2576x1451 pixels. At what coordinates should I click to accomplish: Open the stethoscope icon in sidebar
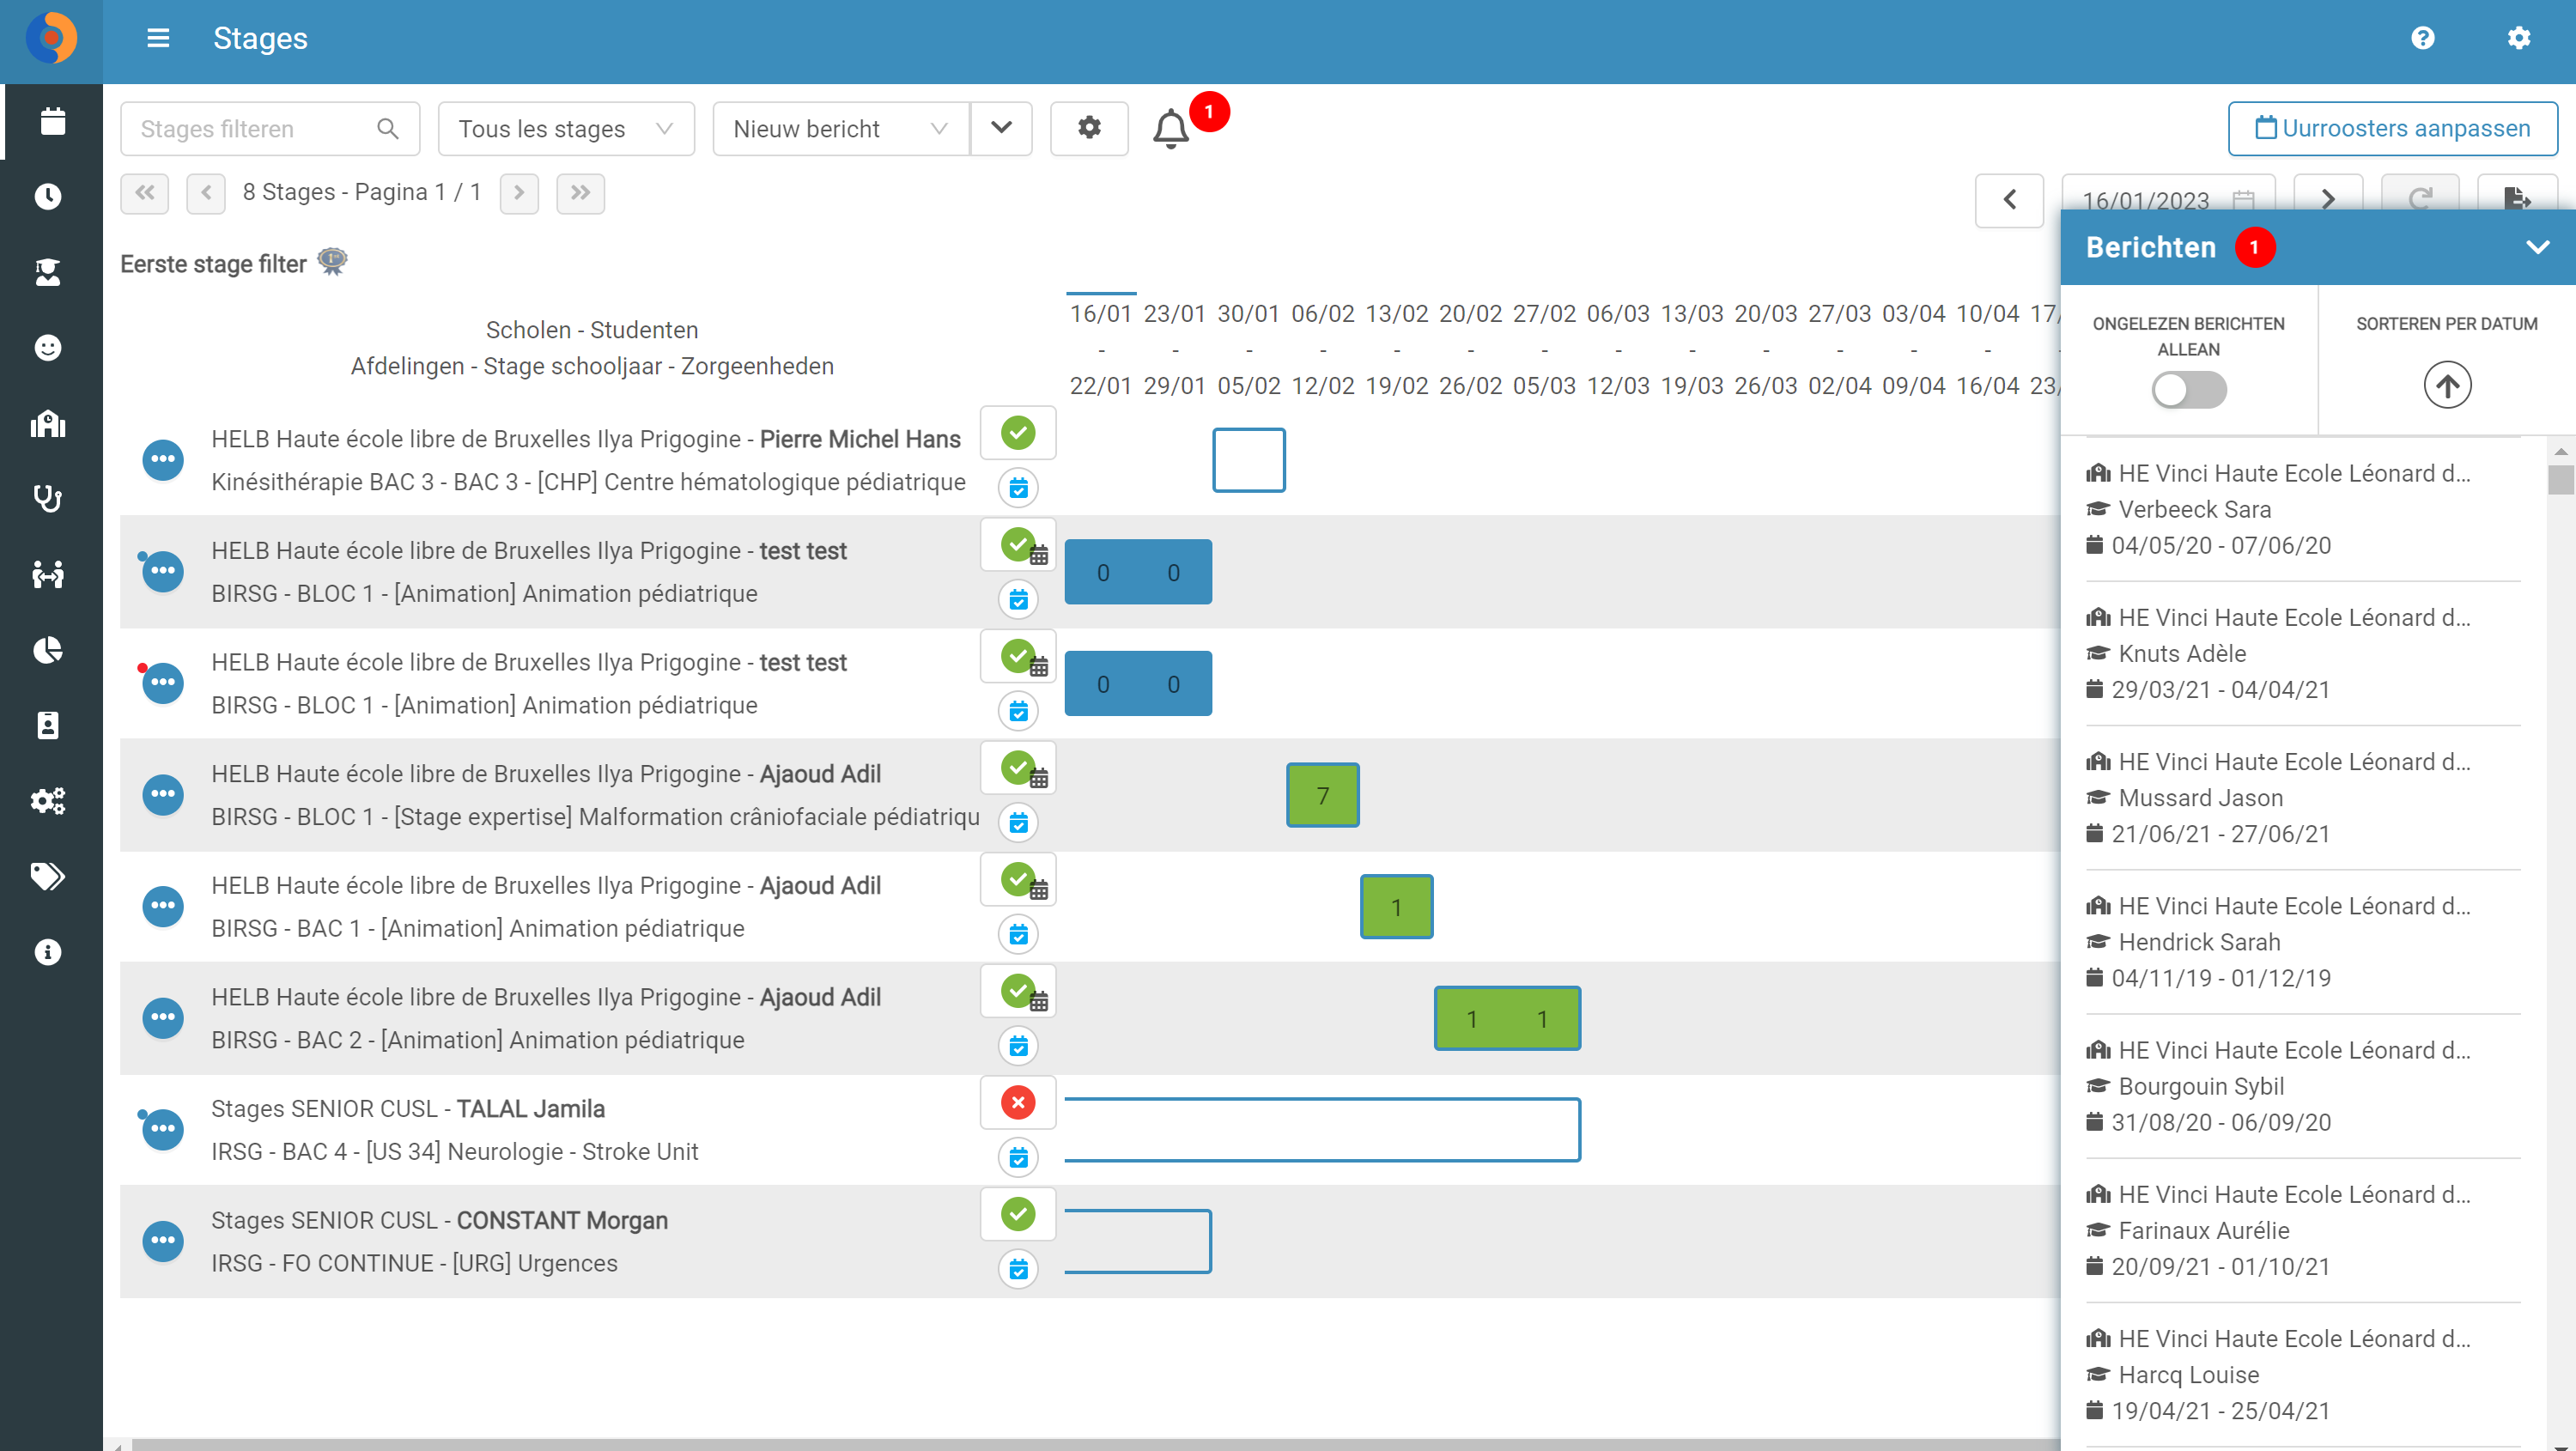click(x=48, y=498)
